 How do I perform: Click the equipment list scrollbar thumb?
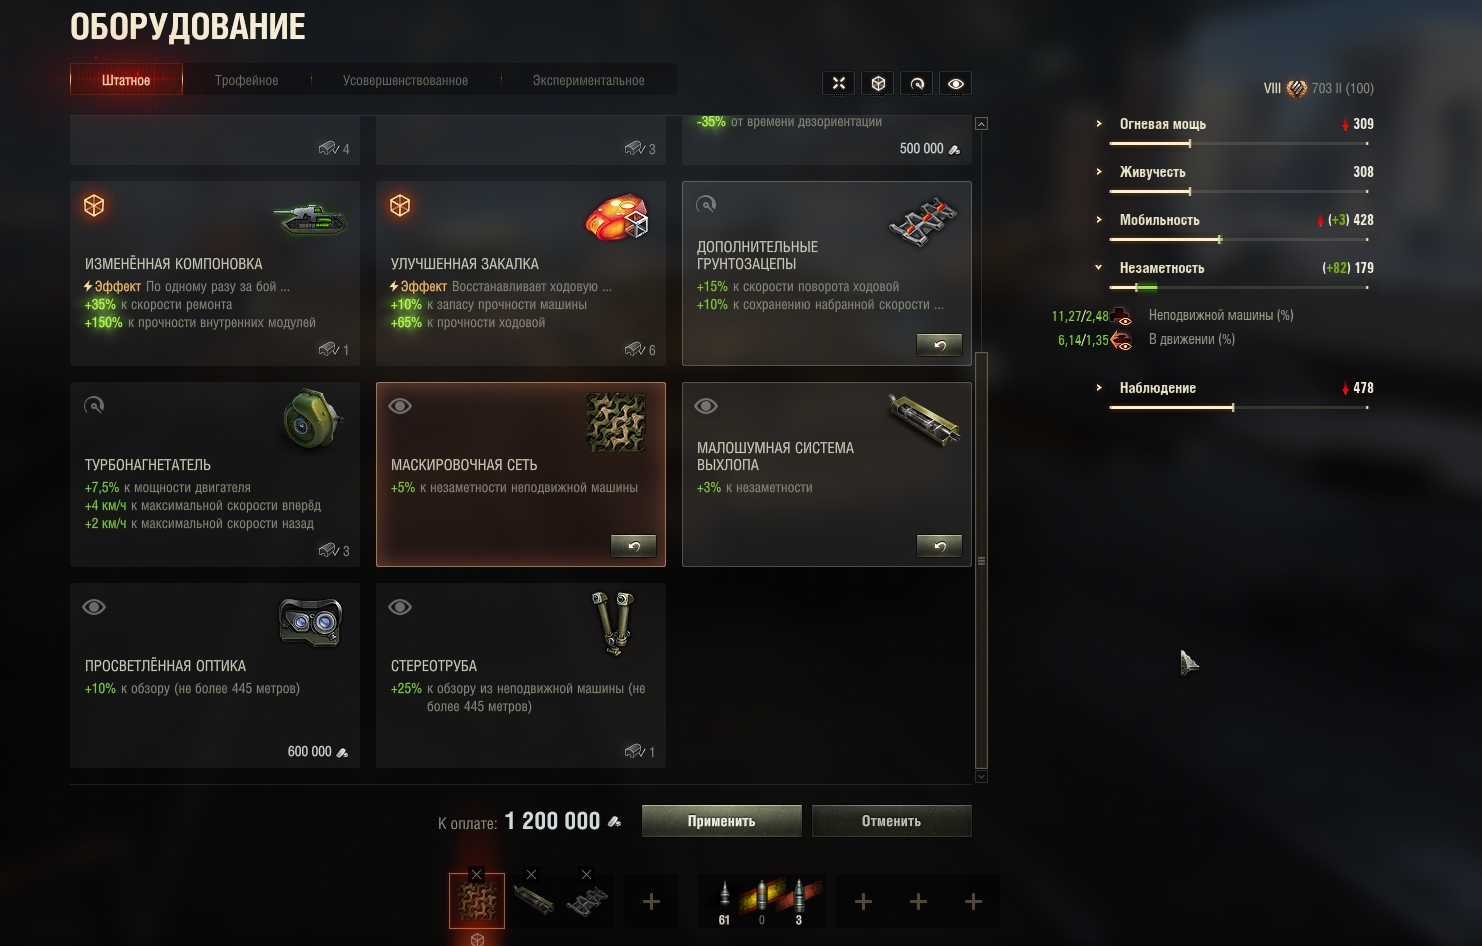981,560
